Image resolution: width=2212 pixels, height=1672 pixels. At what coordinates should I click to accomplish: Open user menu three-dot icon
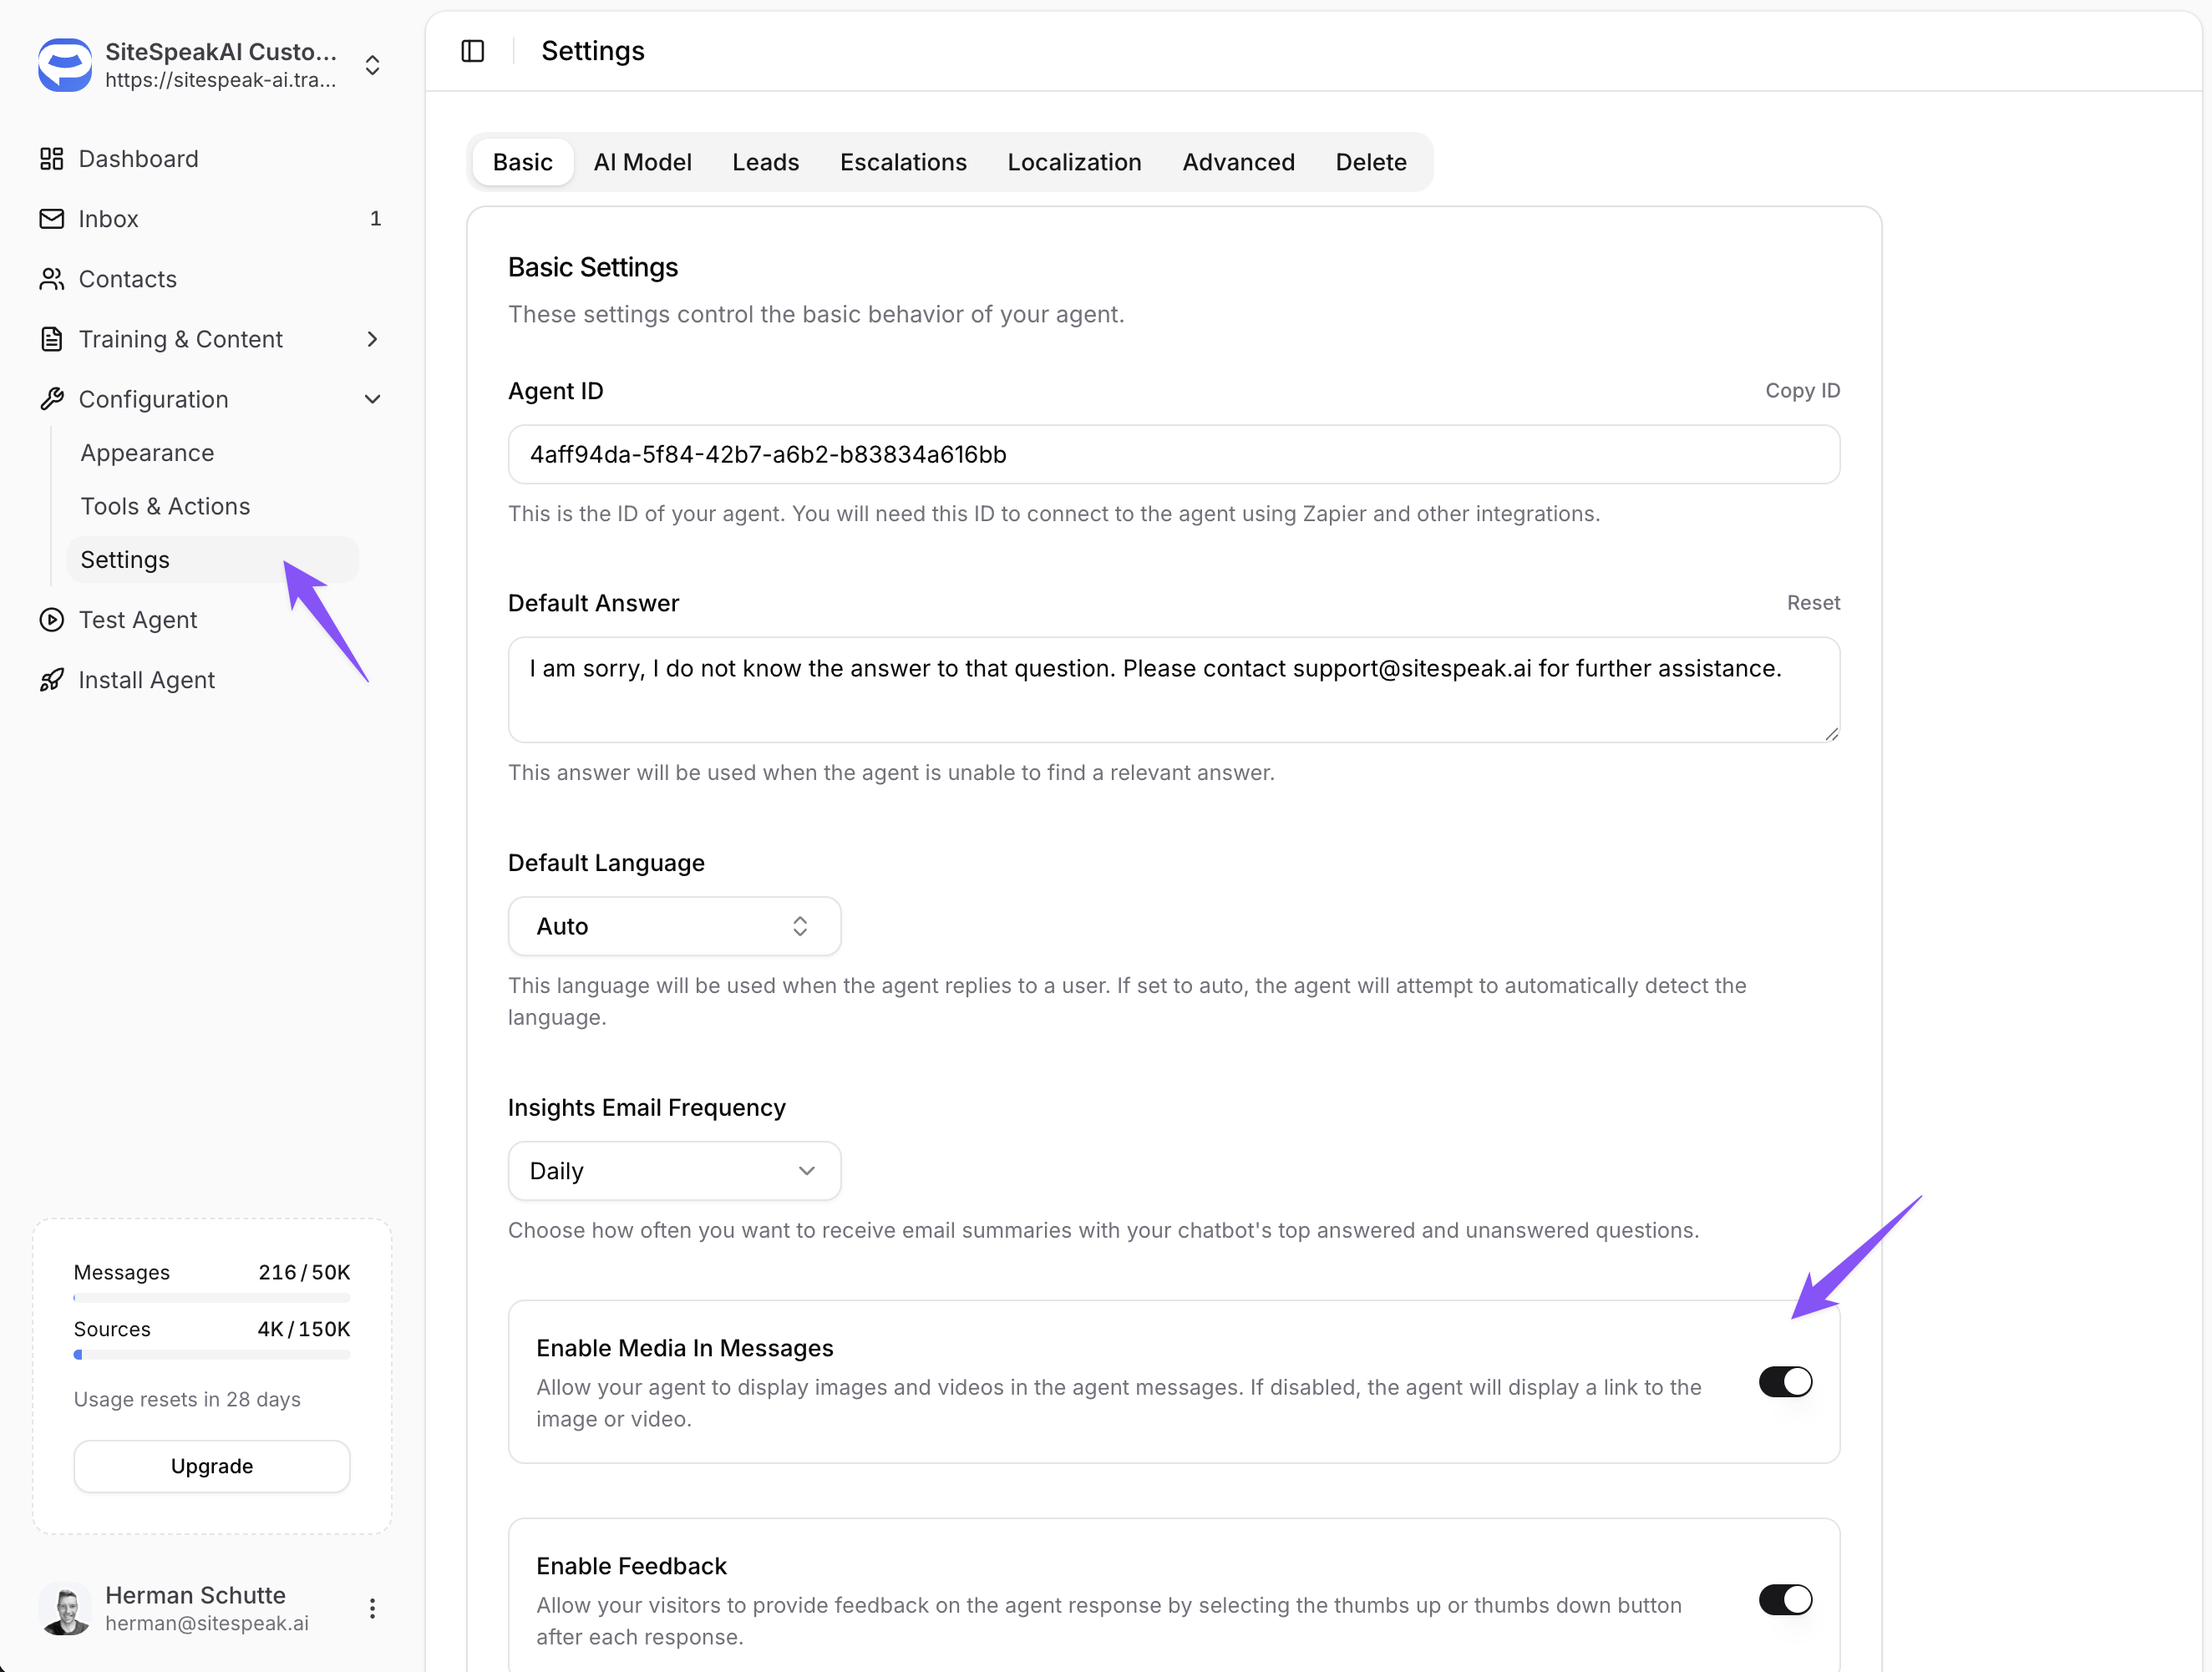click(372, 1608)
